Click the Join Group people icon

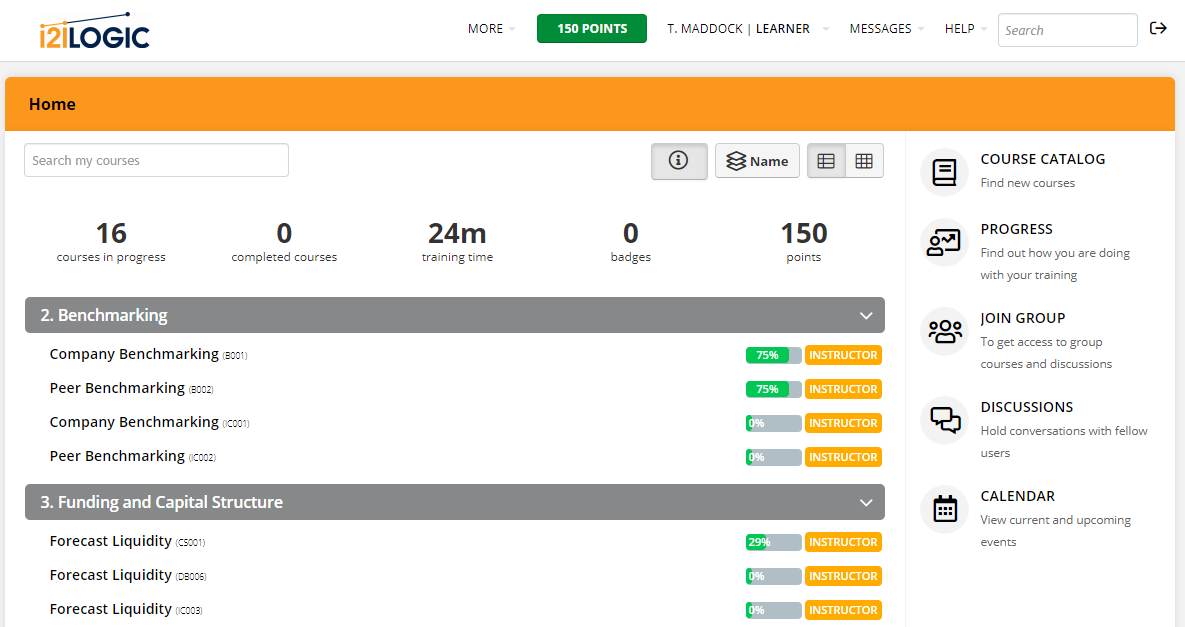[944, 331]
